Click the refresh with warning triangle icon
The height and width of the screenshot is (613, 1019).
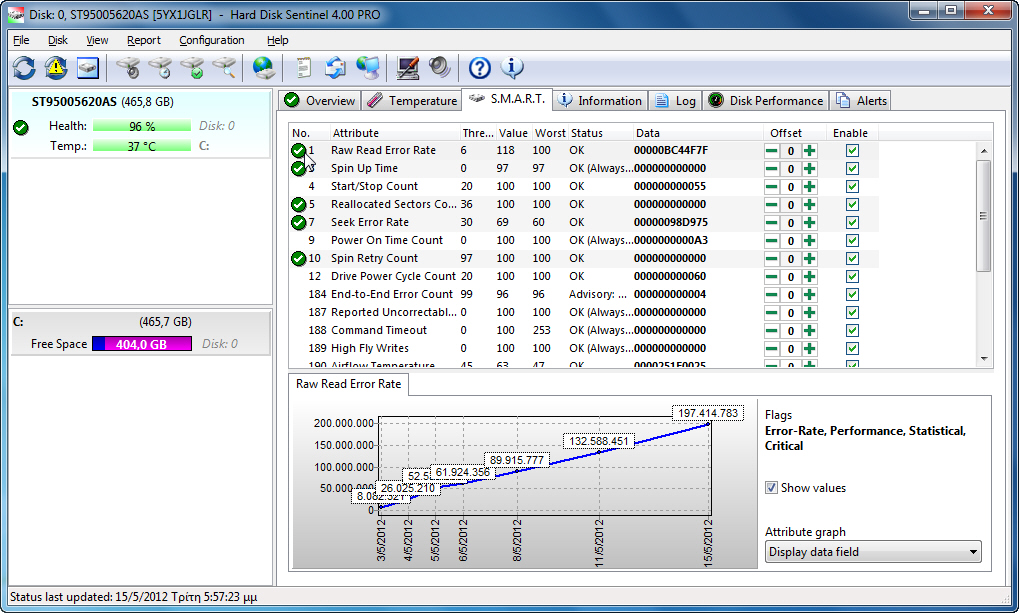coord(56,68)
